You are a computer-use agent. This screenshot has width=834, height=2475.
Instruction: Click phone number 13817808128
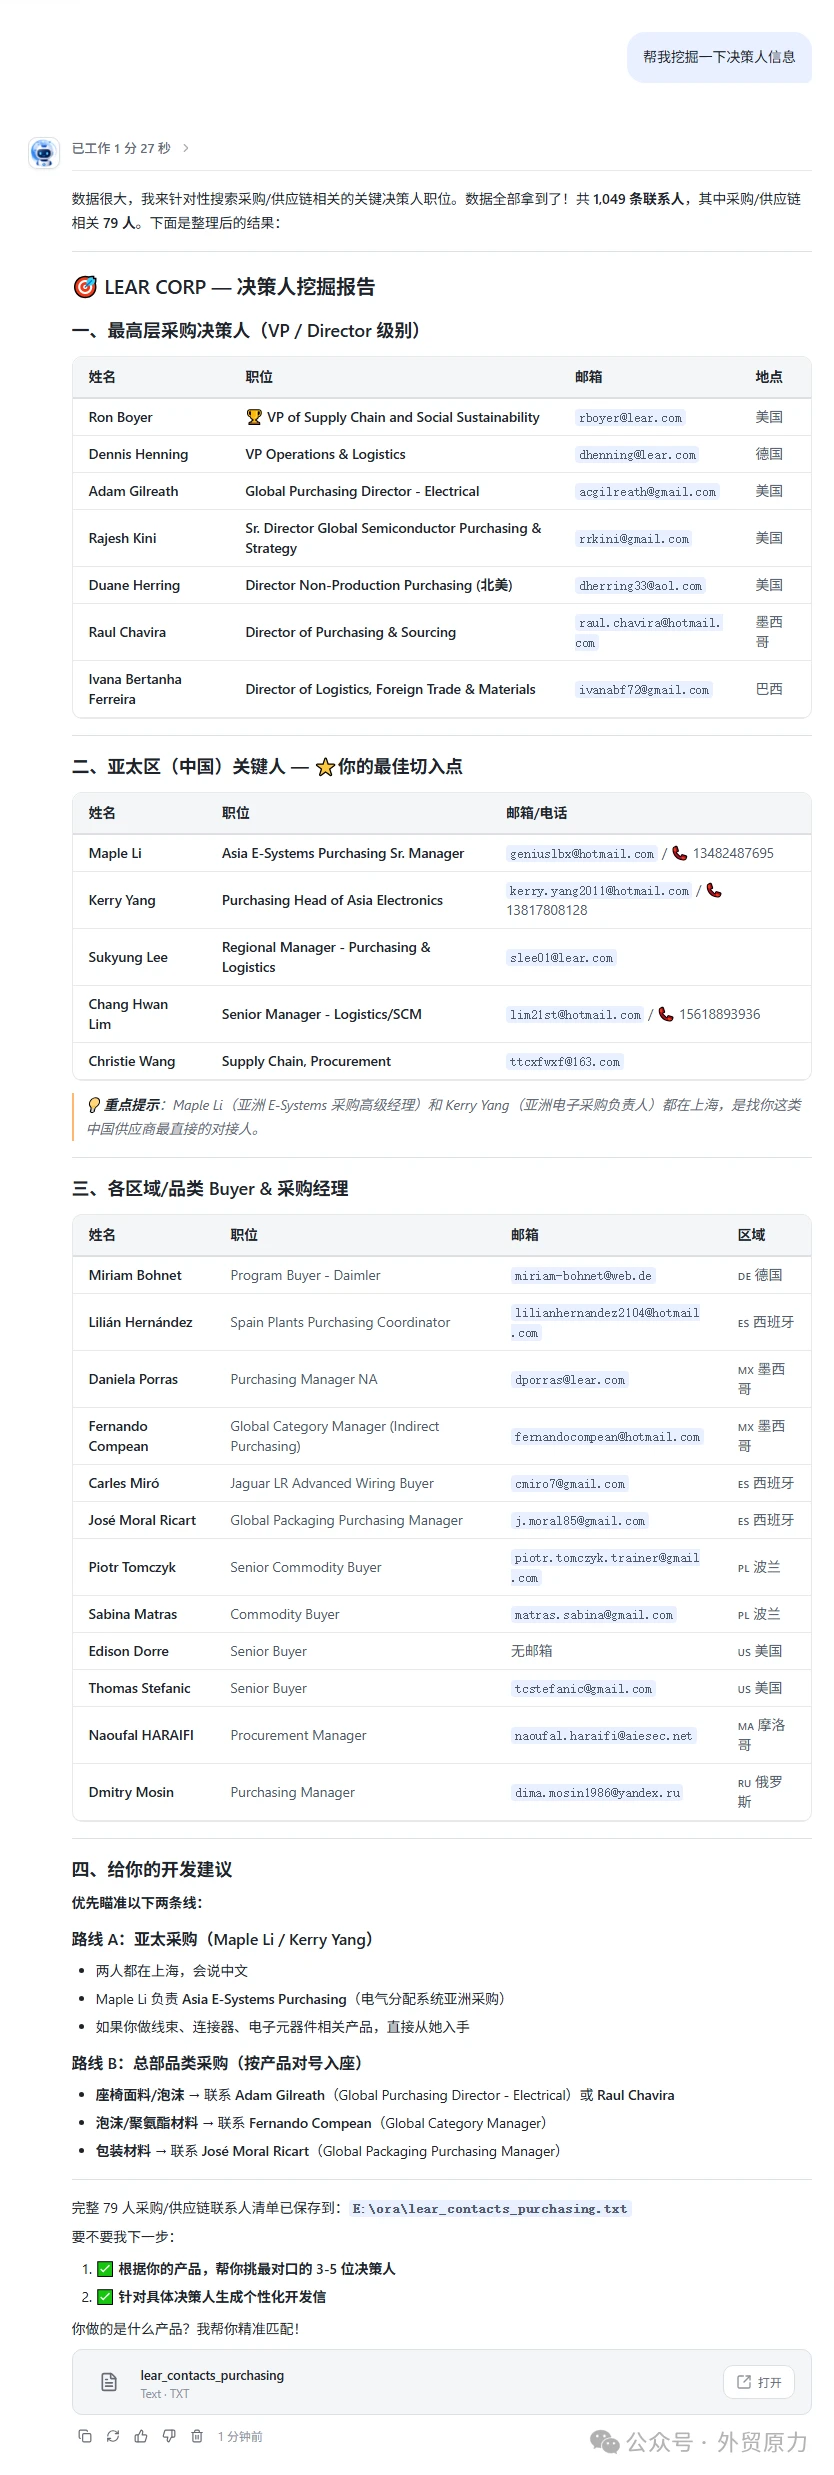547,910
